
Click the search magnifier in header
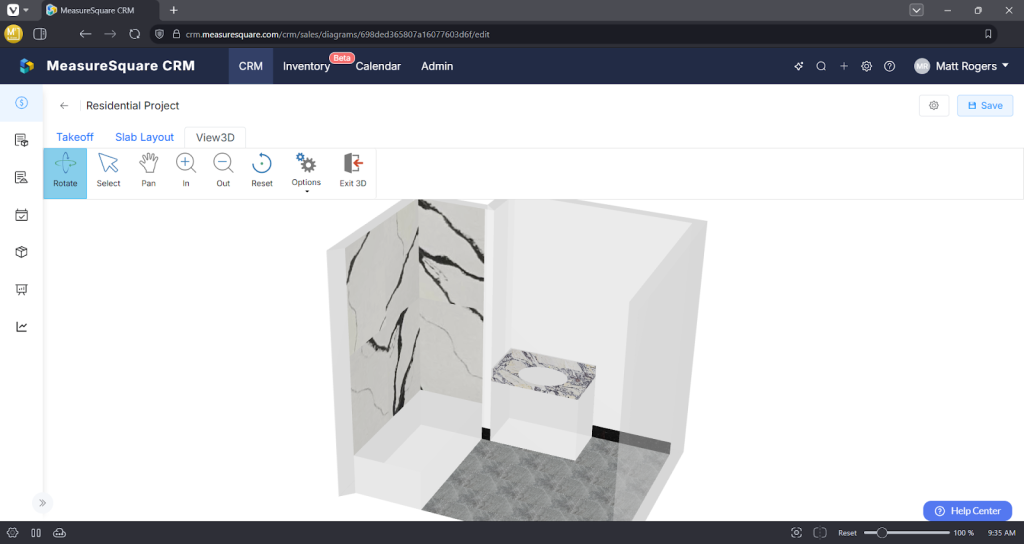click(x=821, y=66)
